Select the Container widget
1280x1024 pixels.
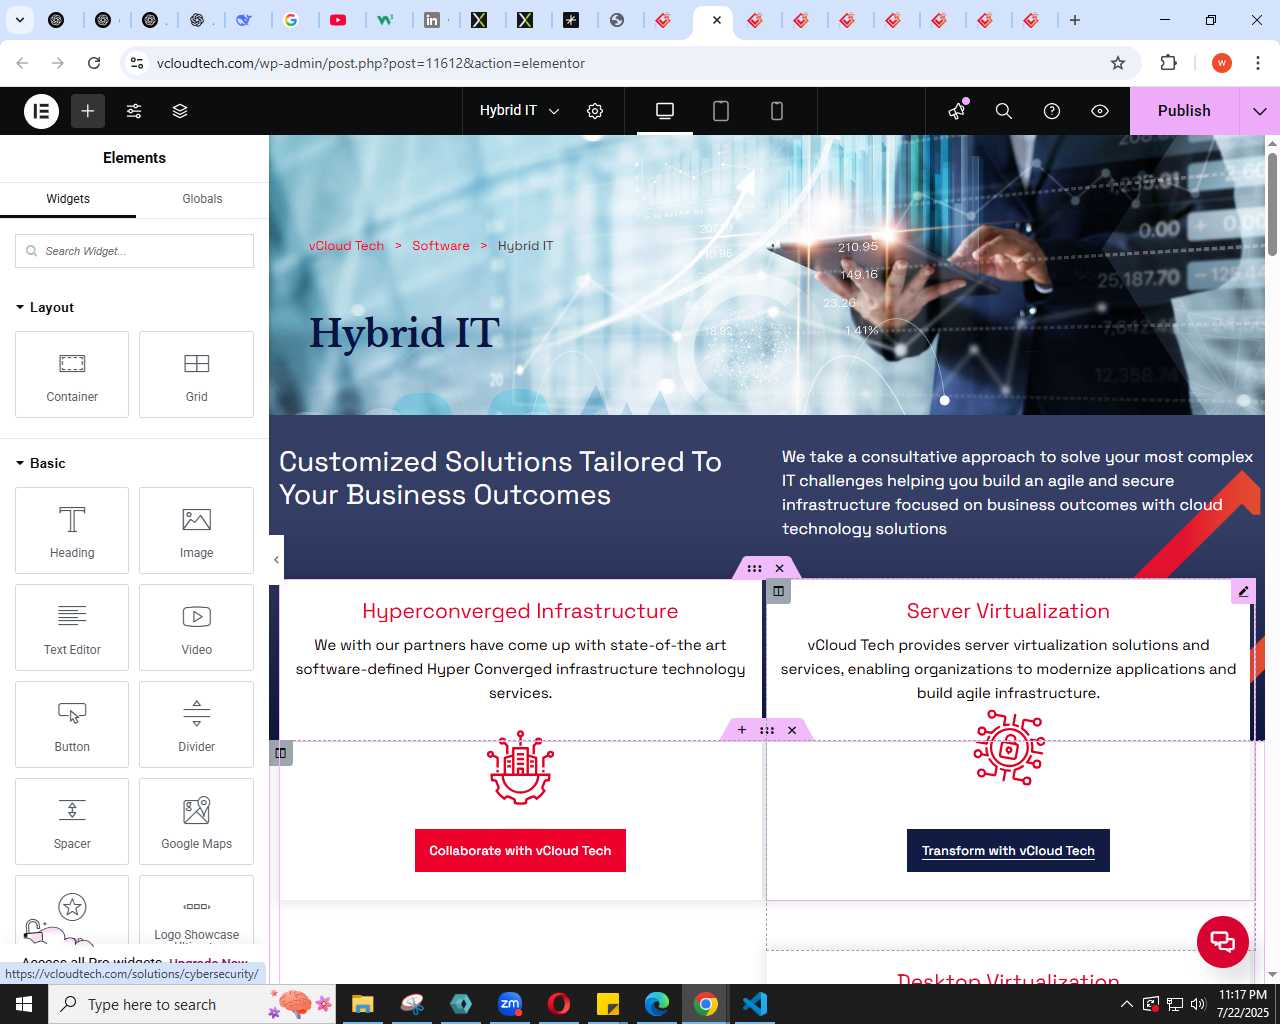pos(72,374)
